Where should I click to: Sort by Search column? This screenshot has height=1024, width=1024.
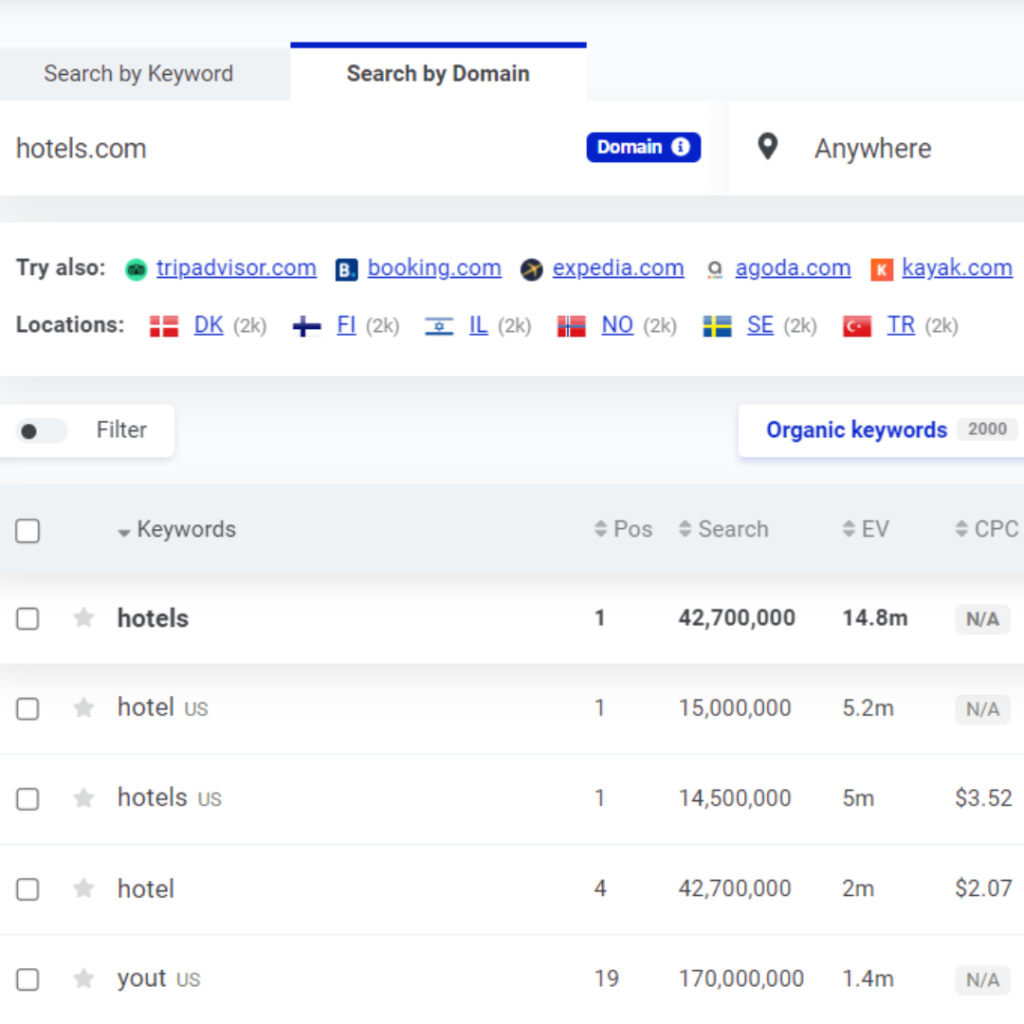click(724, 529)
